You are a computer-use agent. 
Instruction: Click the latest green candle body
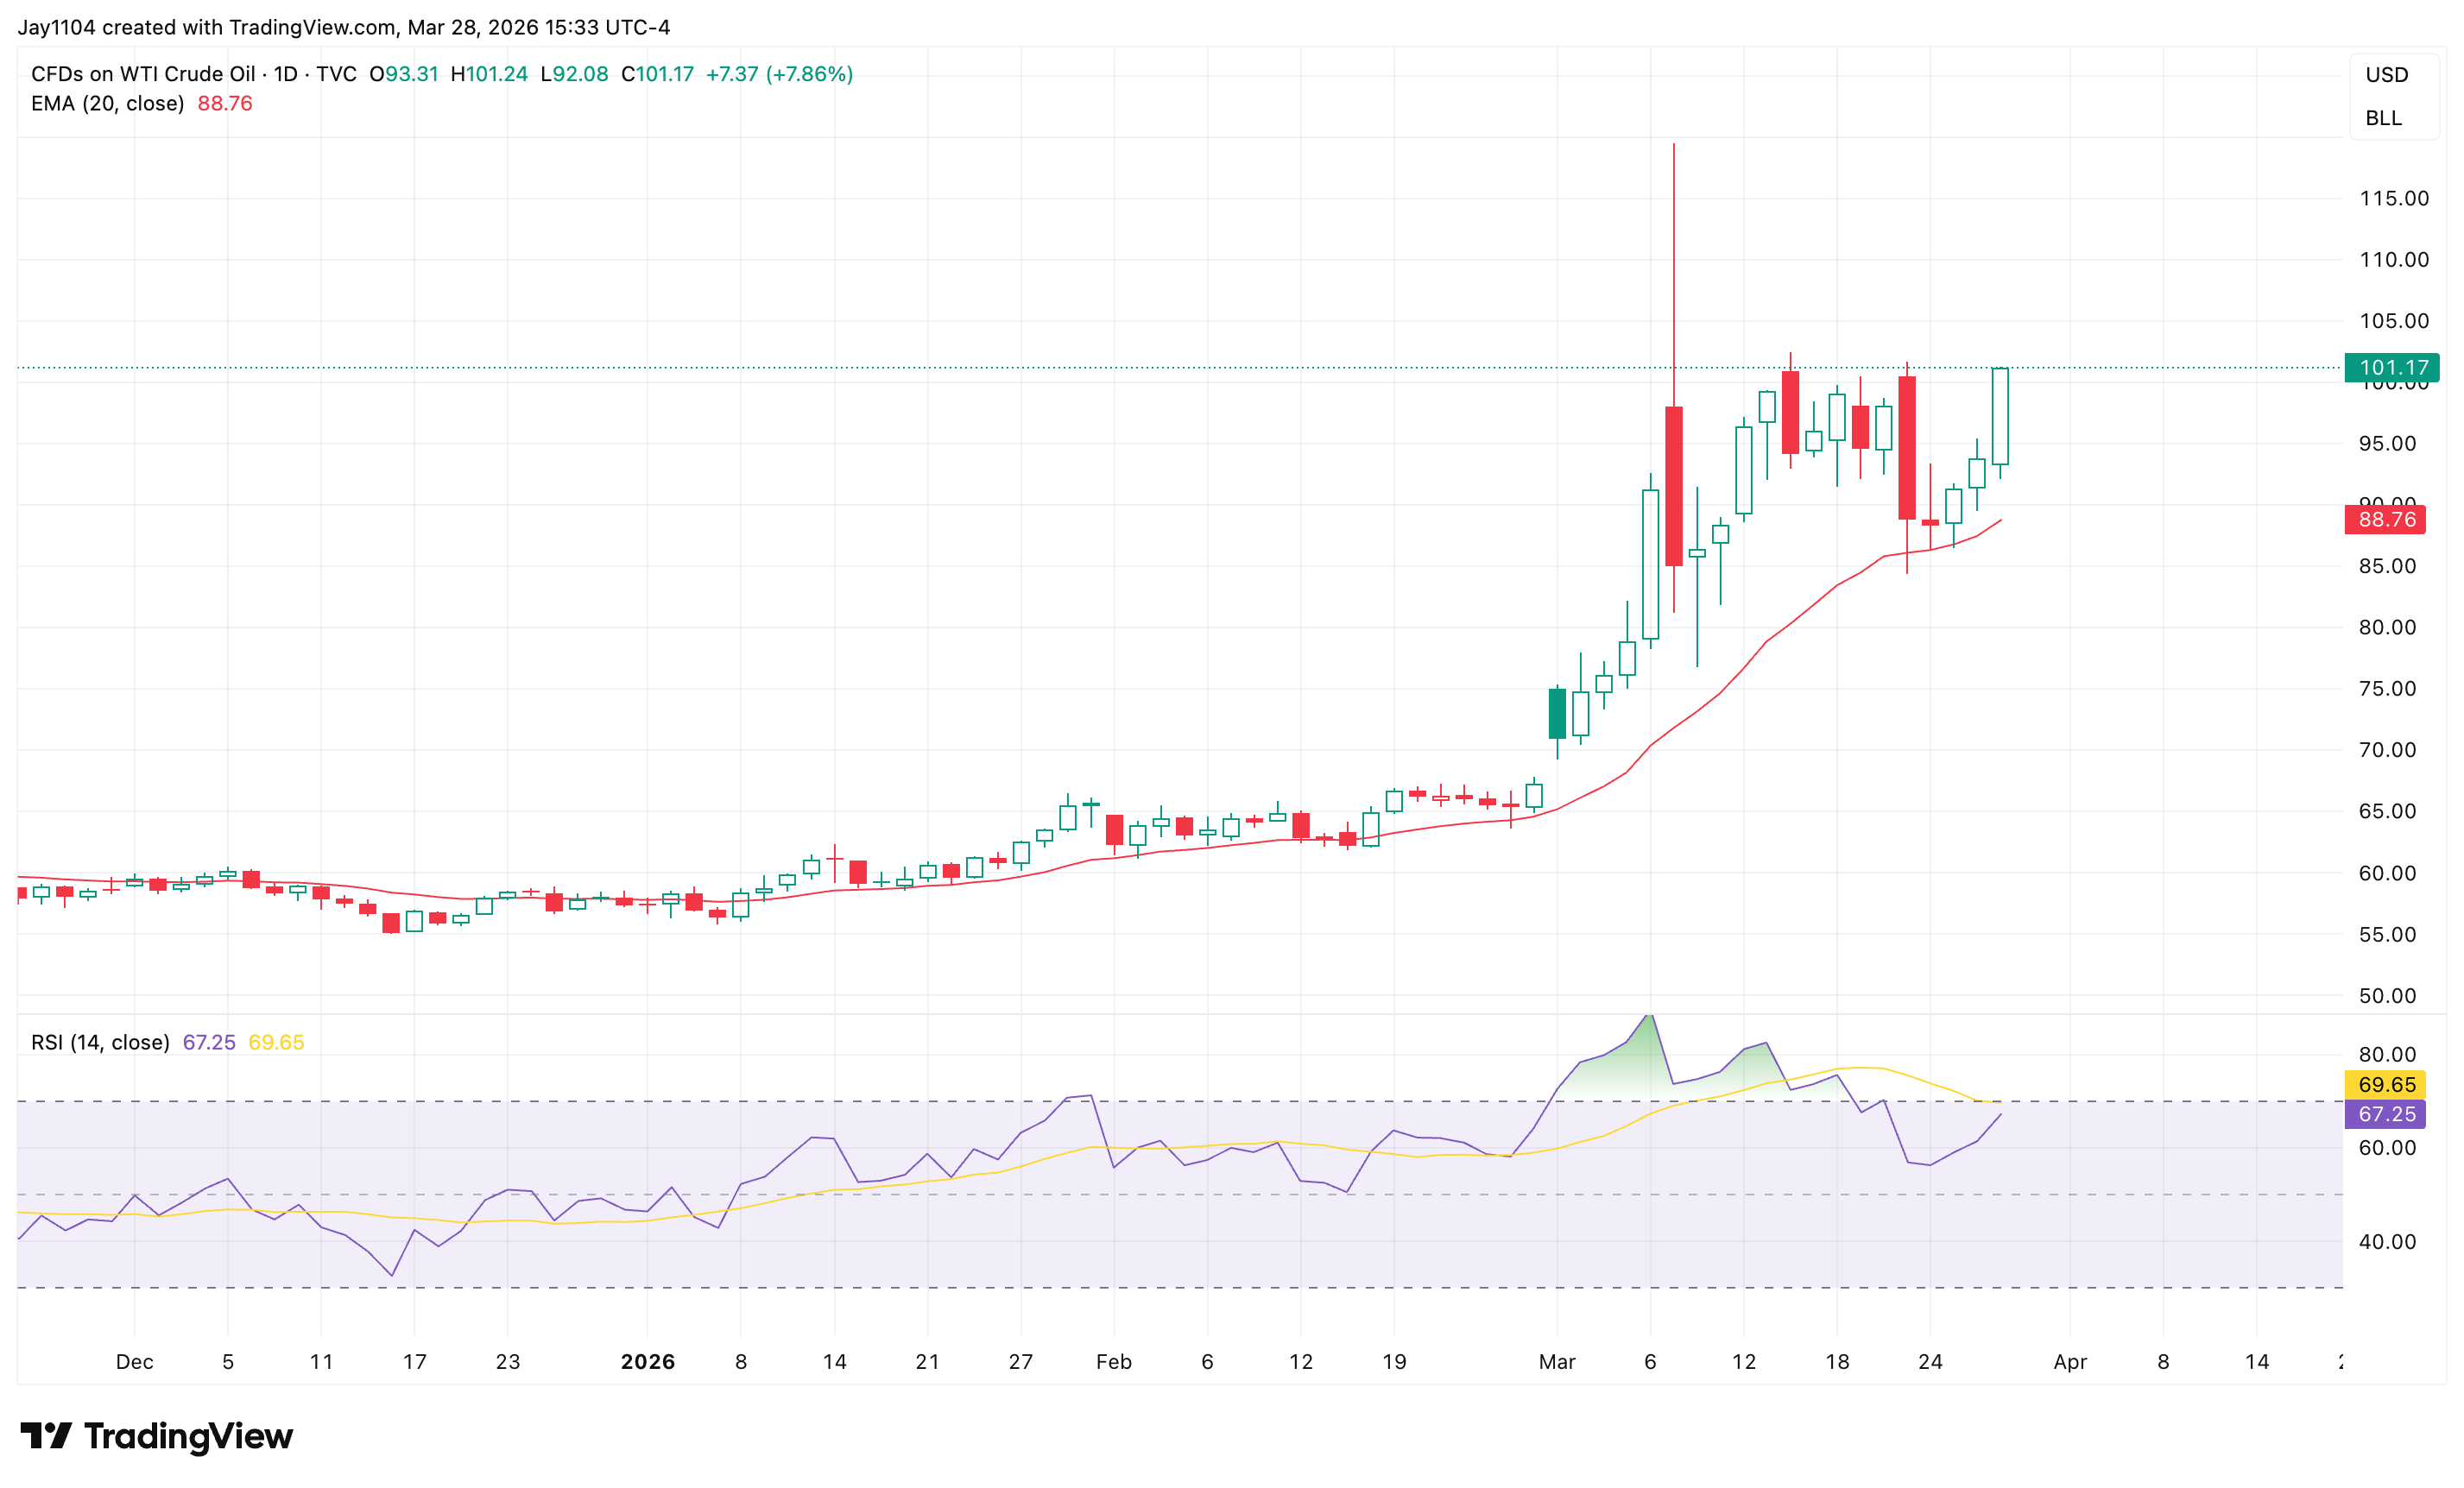(2000, 415)
